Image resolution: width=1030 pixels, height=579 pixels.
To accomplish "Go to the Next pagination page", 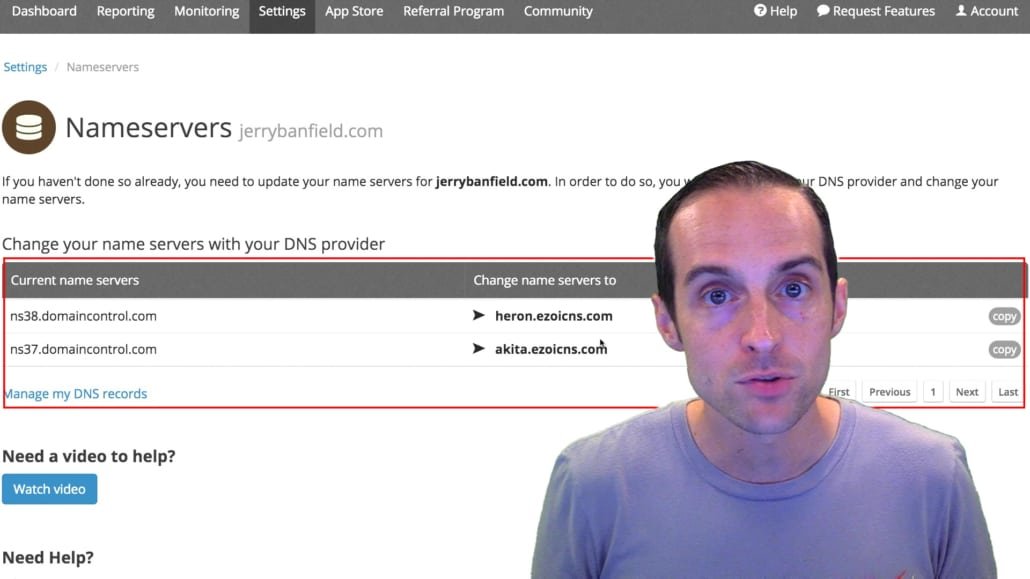I will tap(966, 392).
